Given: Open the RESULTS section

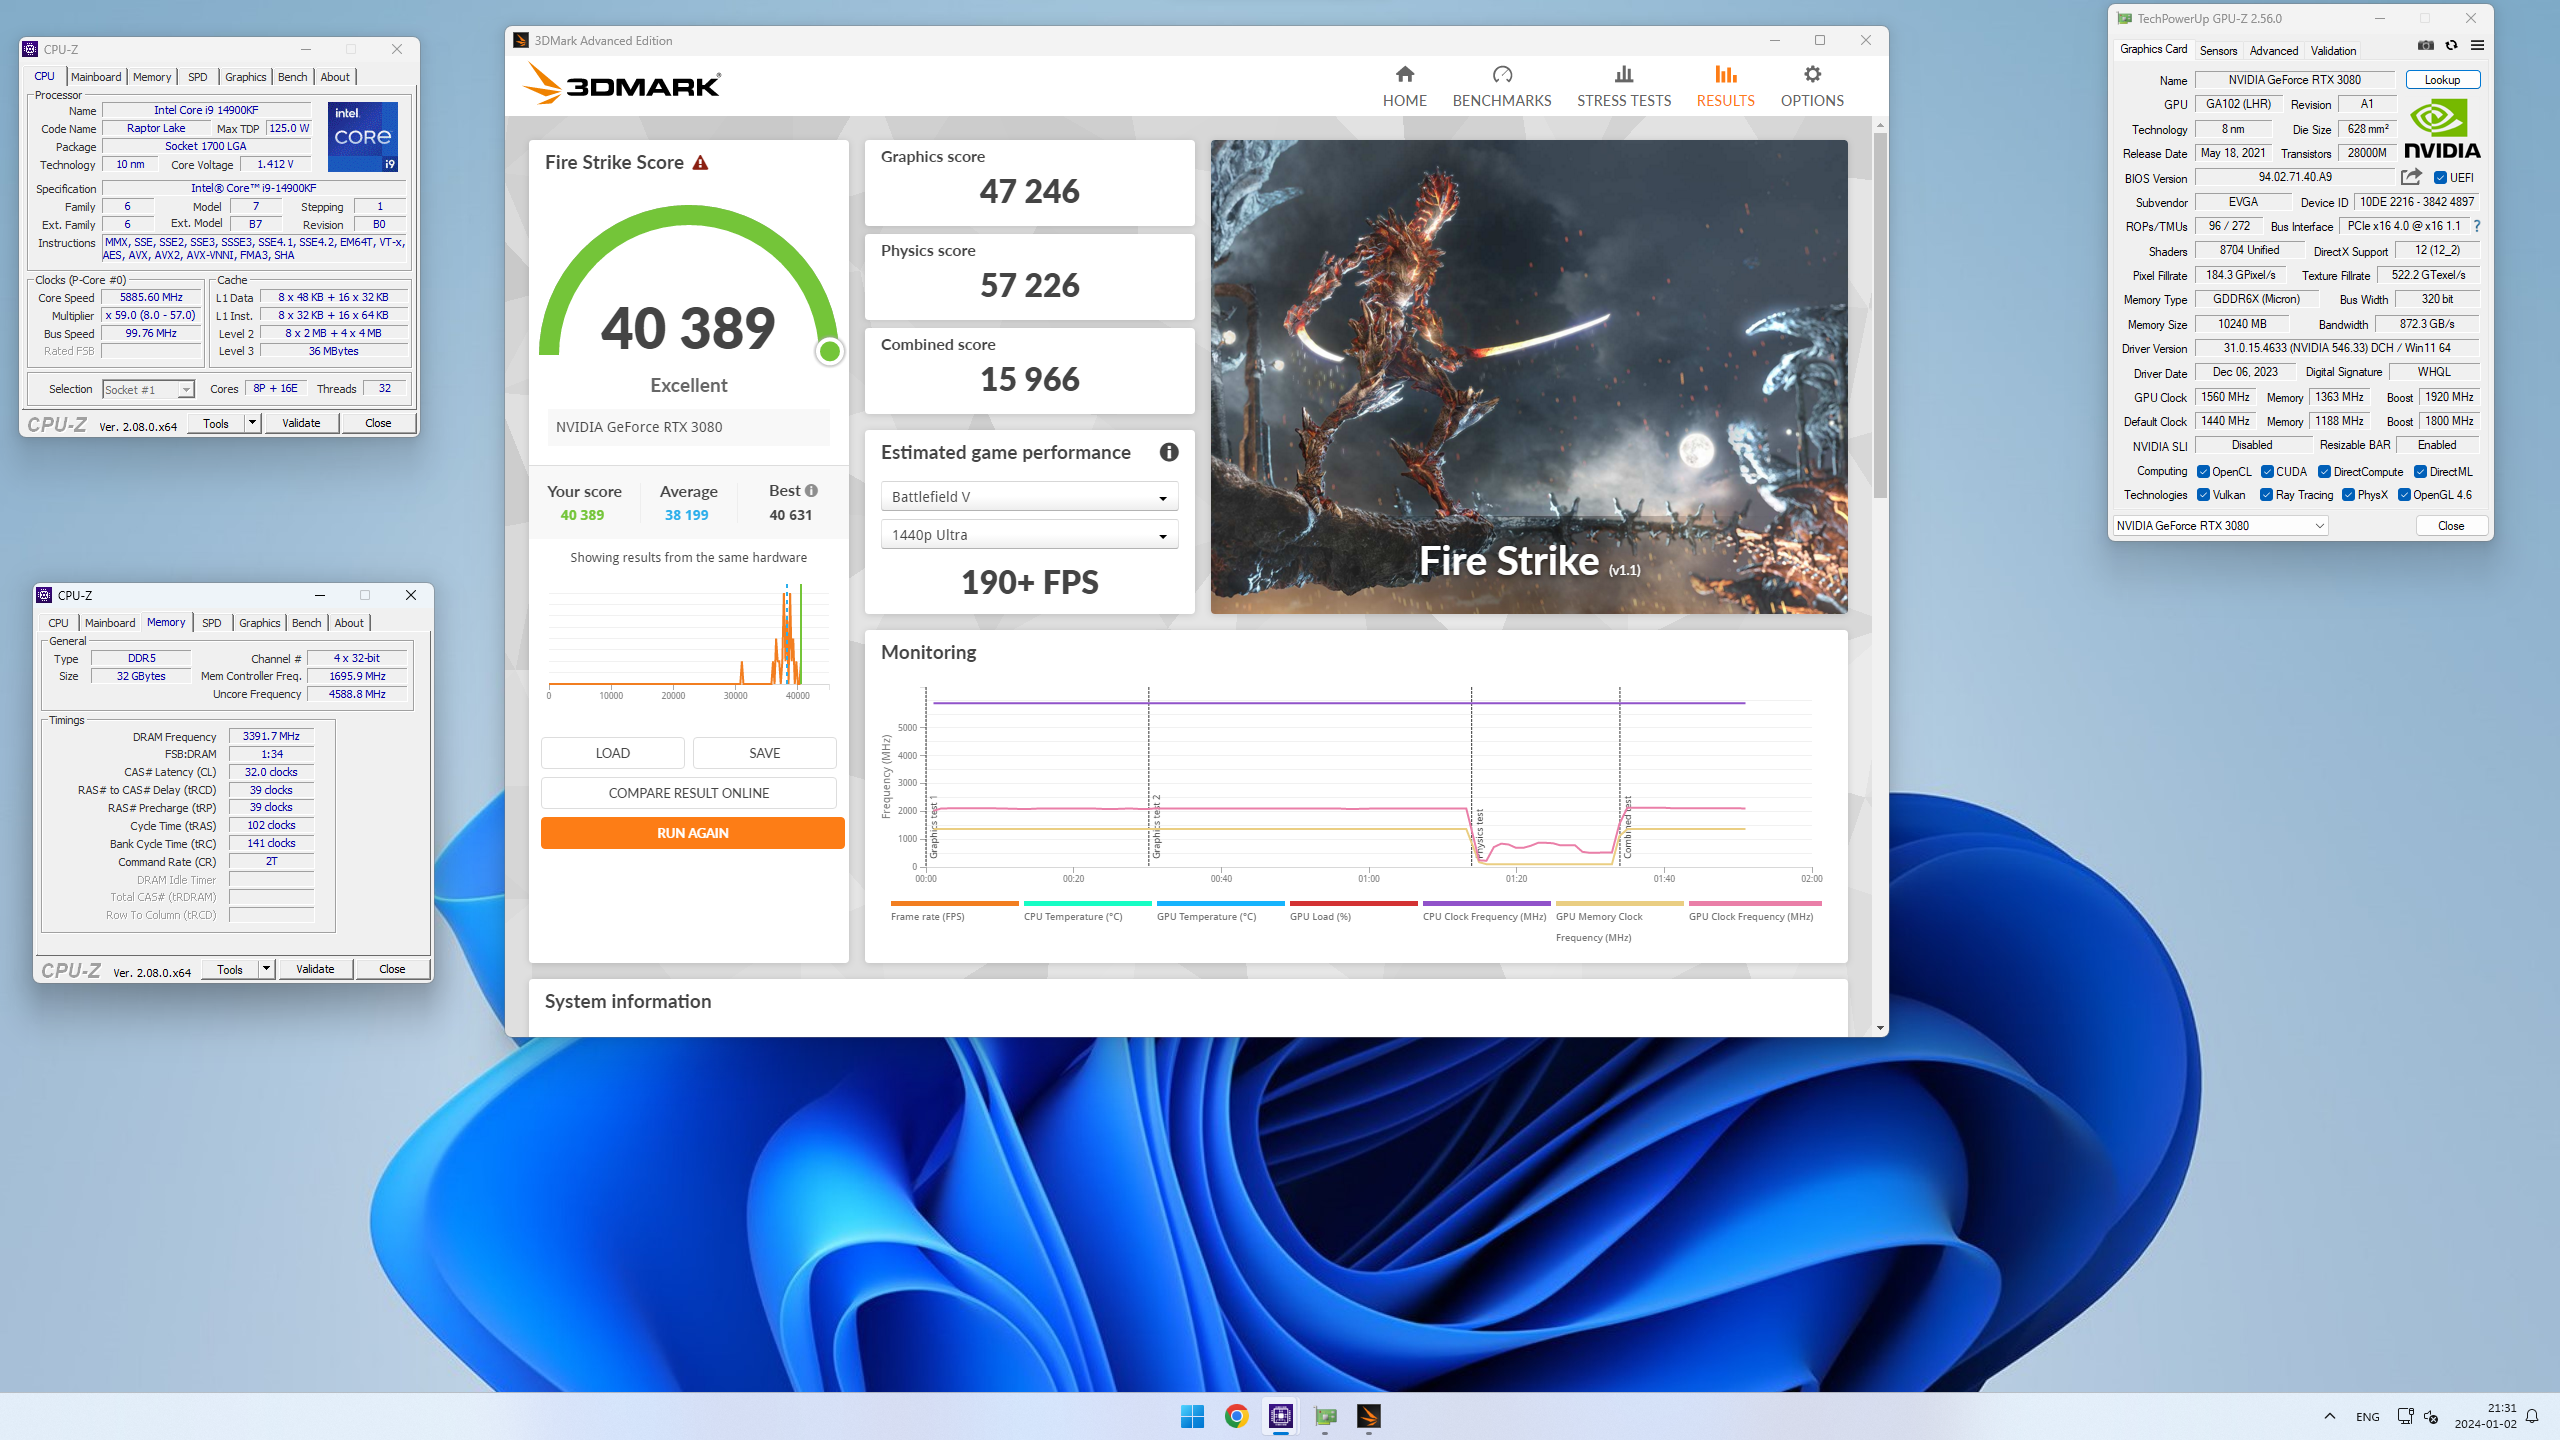Looking at the screenshot, I should pyautogui.click(x=1725, y=86).
